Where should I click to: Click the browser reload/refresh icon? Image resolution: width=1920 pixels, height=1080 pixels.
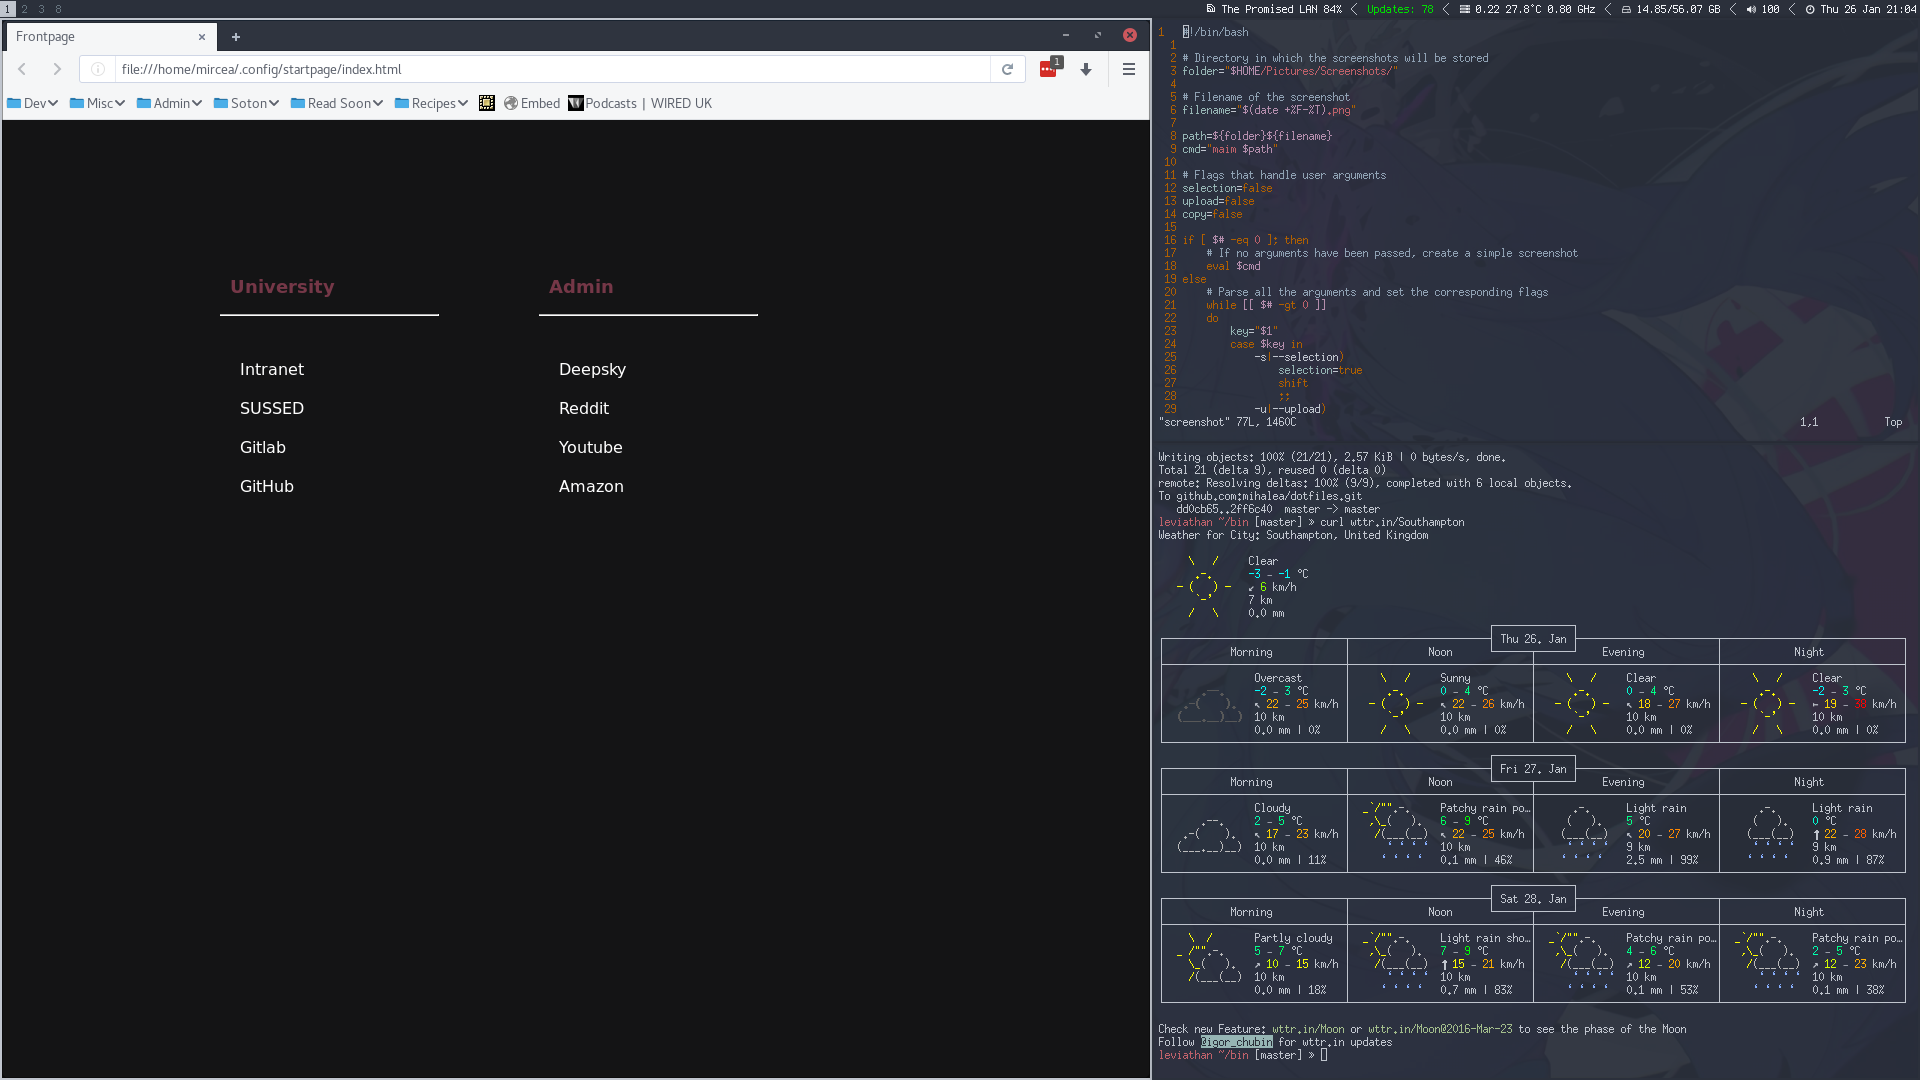1006,69
